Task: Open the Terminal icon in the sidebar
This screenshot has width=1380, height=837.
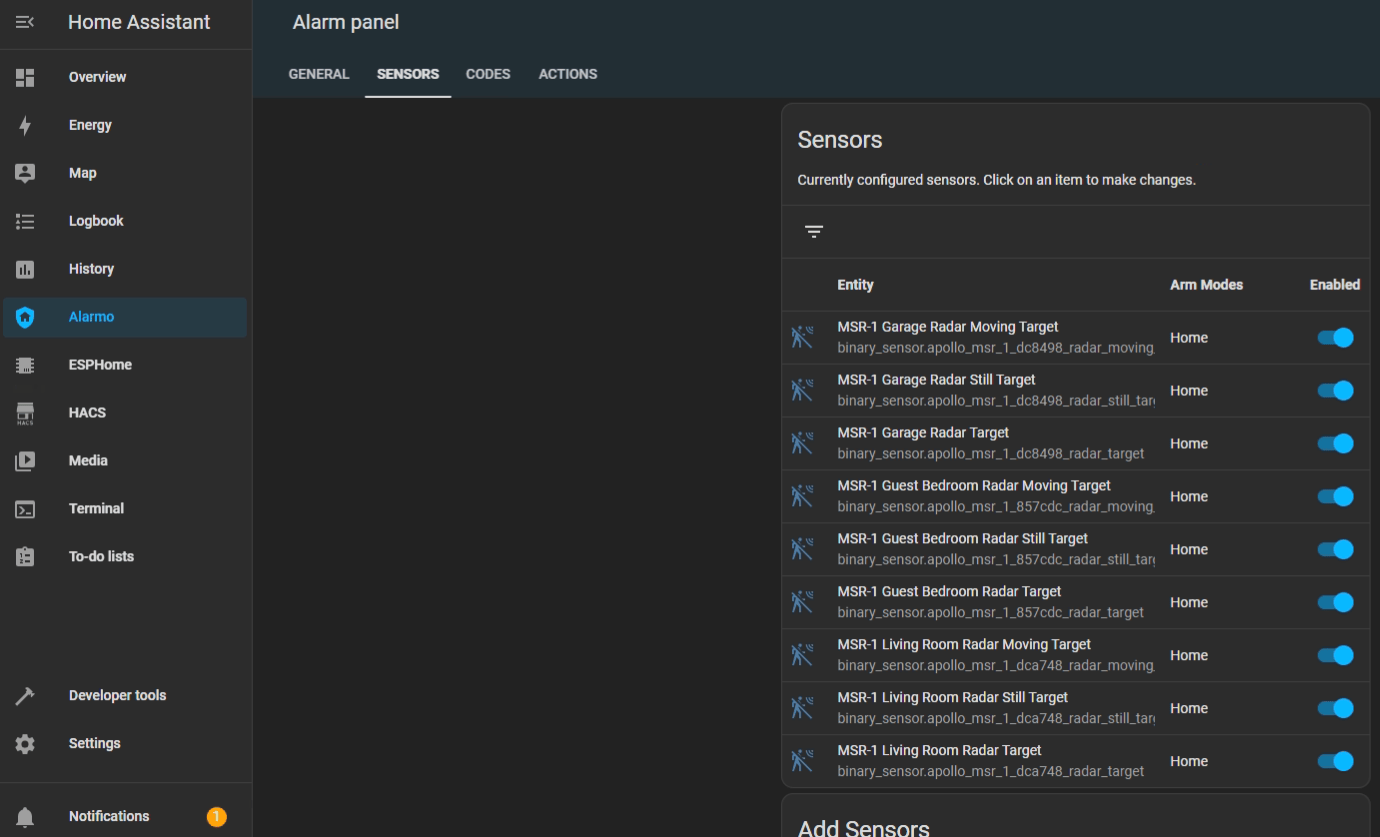Action: pyautogui.click(x=25, y=509)
